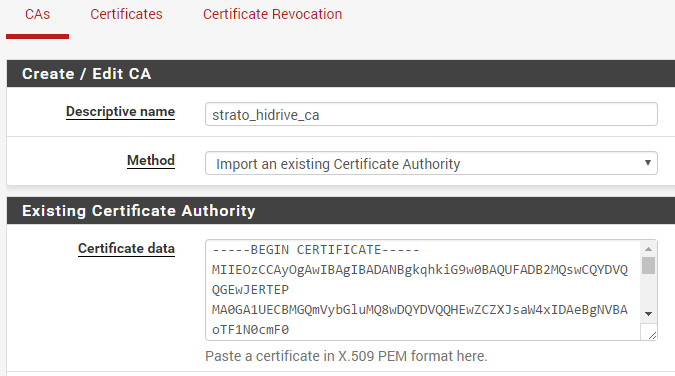Screen dimensions: 675x376
Task: Click the textarea resize grip handle
Action: [652, 335]
